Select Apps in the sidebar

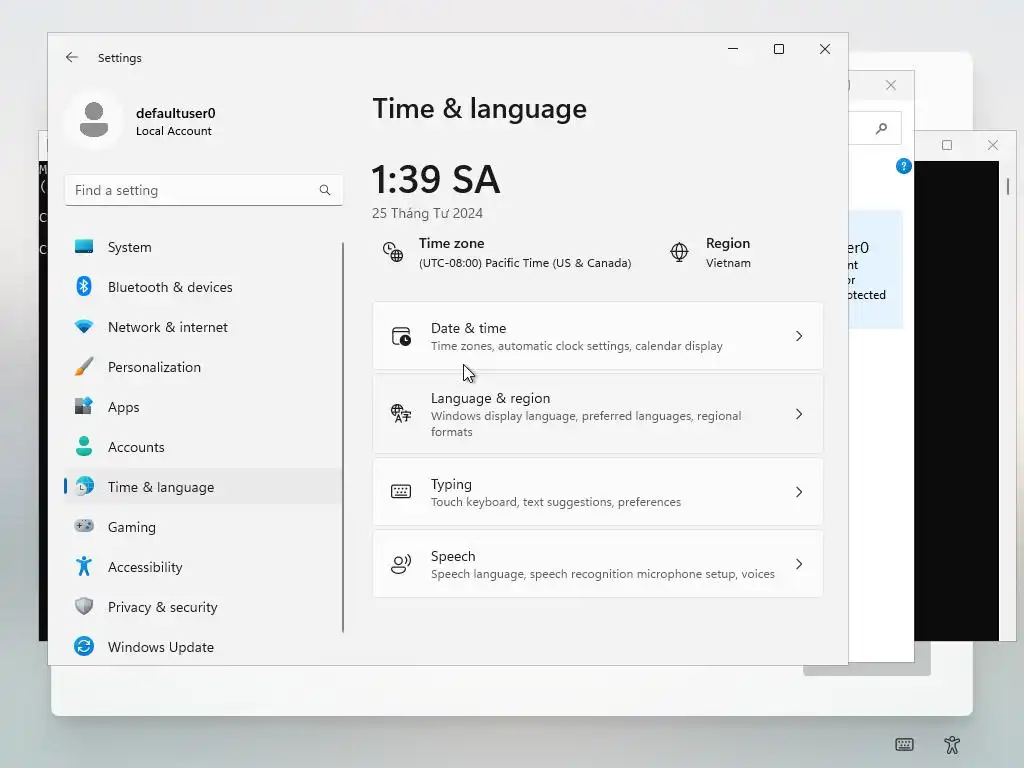(203, 406)
